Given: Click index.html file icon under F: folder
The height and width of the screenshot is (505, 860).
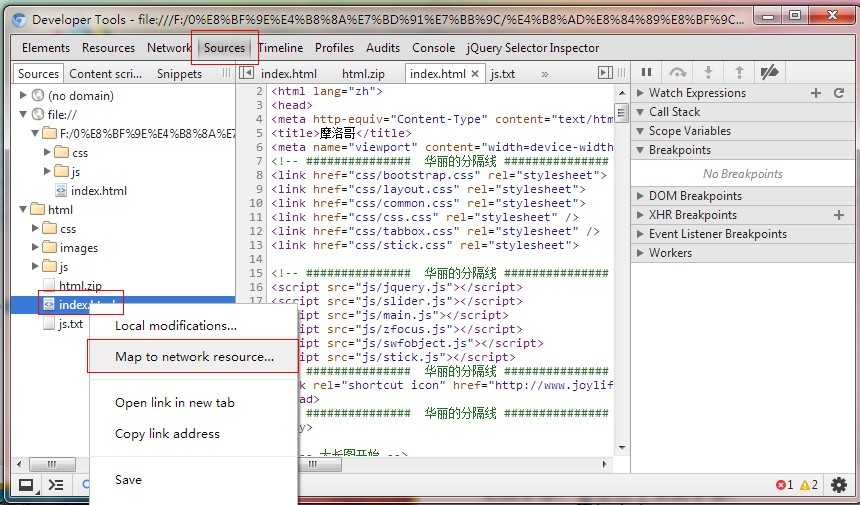Looking at the screenshot, I should click(x=61, y=191).
